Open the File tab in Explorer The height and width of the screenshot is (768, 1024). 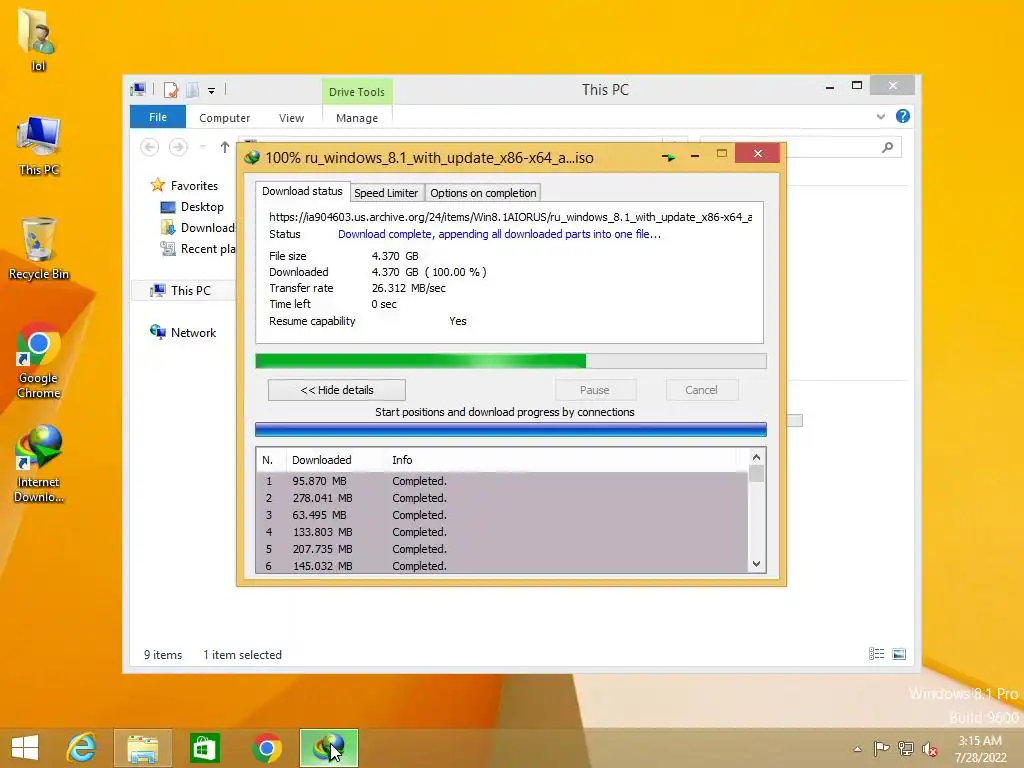point(157,117)
